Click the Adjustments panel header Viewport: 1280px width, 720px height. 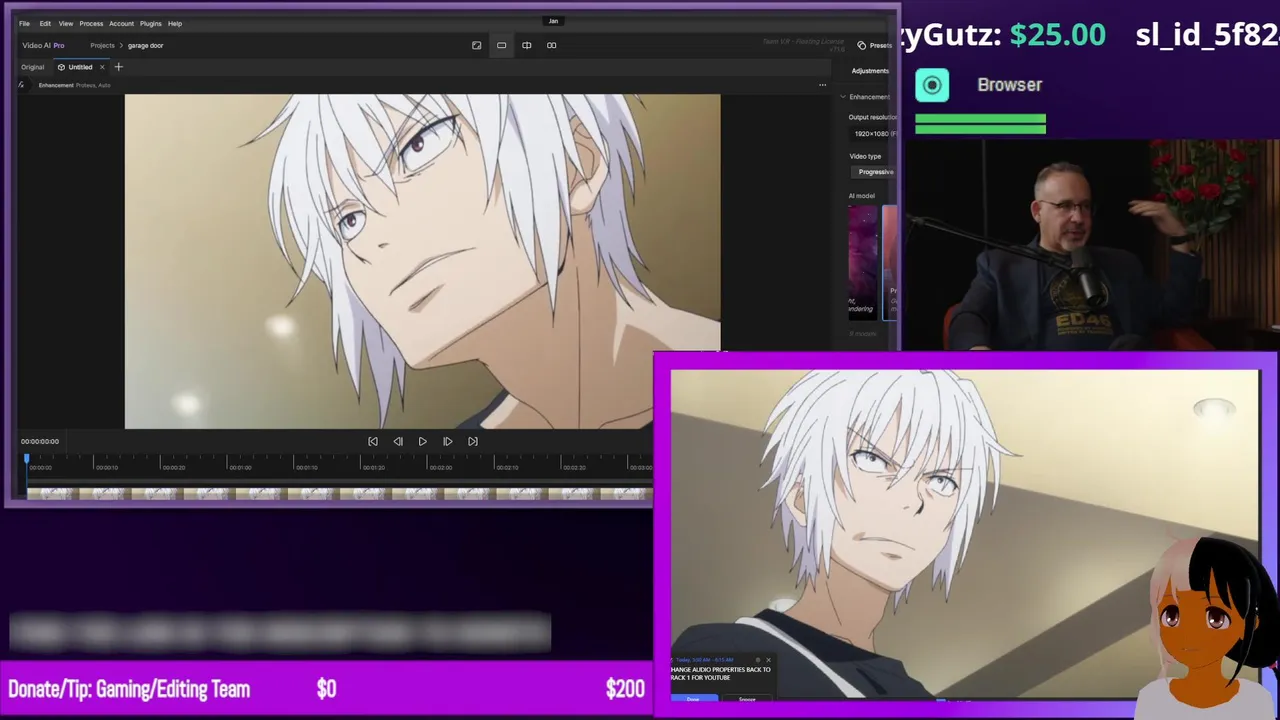(x=870, y=71)
